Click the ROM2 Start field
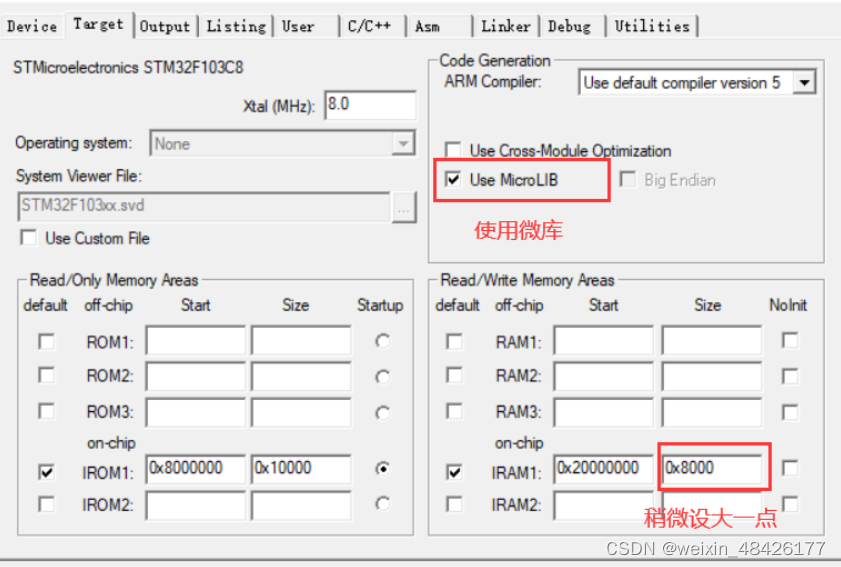Viewport: 841px width, 567px height. 195,376
